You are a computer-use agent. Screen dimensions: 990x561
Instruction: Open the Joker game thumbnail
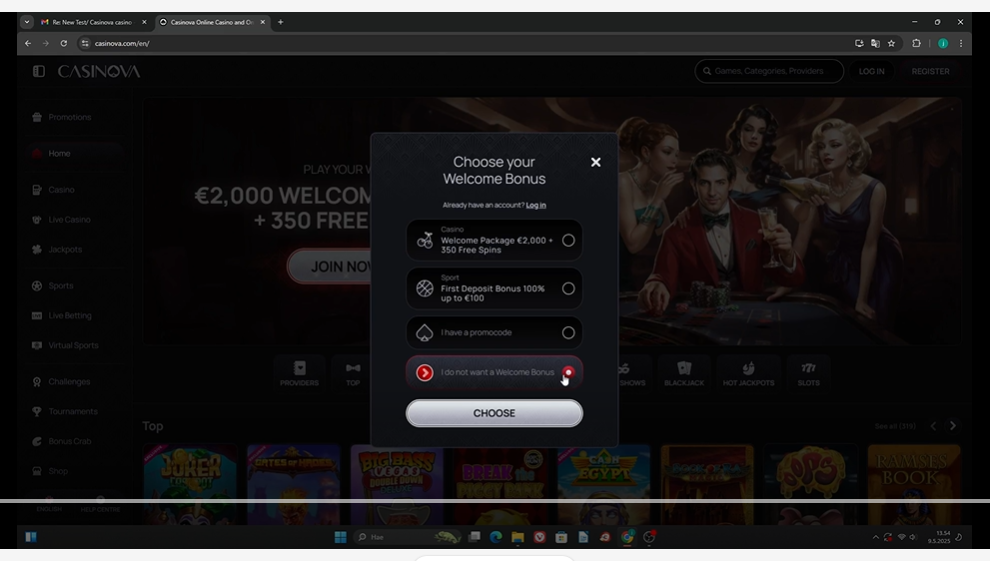pyautogui.click(x=190, y=484)
